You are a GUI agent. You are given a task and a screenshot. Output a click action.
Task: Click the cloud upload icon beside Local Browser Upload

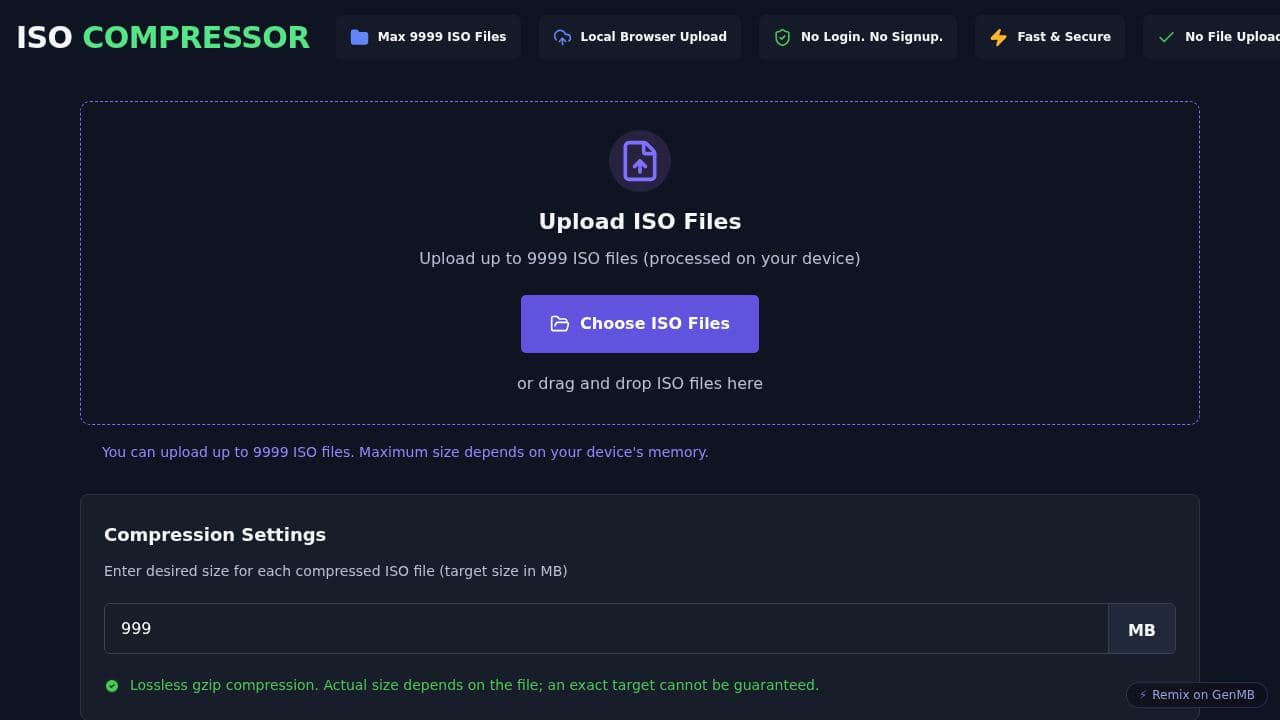point(562,37)
